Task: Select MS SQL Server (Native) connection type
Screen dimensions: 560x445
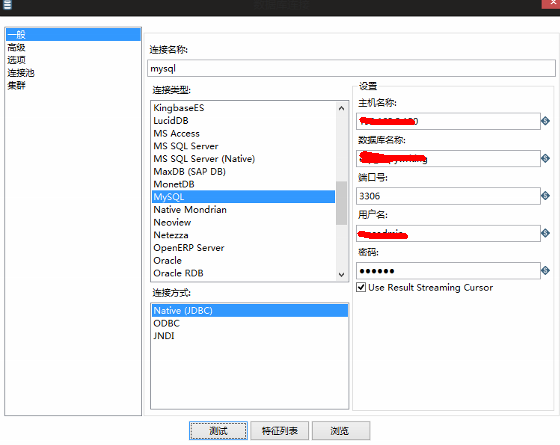Action: click(244, 159)
